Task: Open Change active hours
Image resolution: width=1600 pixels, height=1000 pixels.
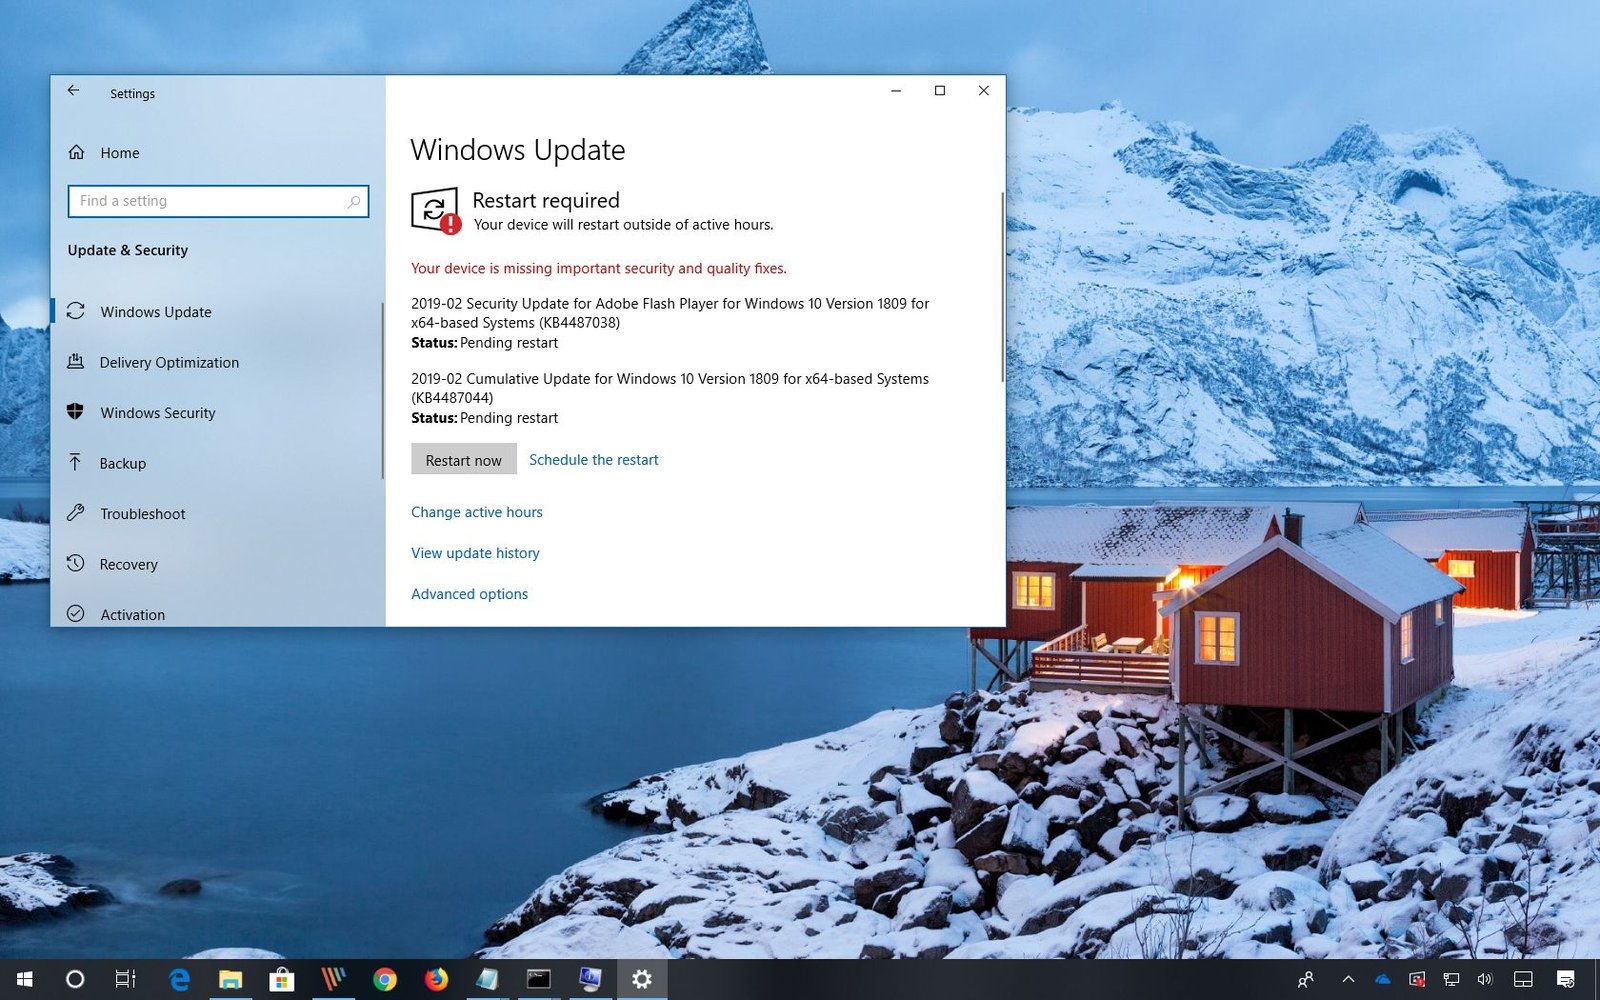Action: click(x=477, y=511)
